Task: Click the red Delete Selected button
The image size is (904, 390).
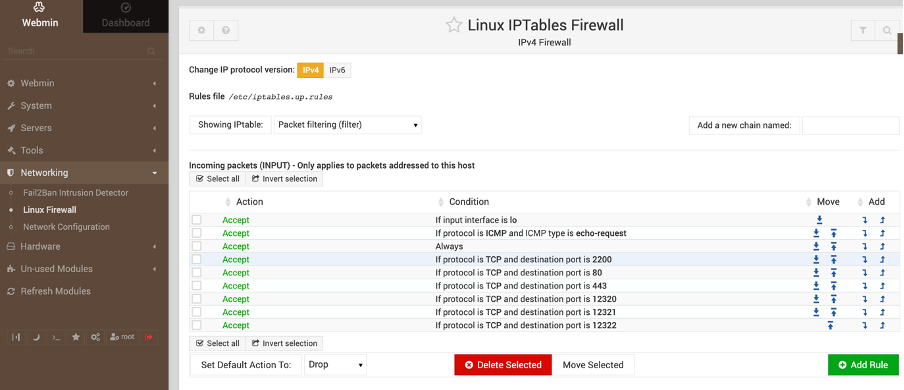Action: 503,365
